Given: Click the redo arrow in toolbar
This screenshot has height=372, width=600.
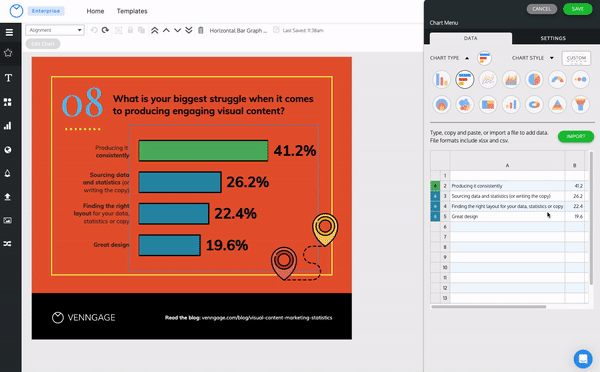Looking at the screenshot, I should tap(105, 30).
